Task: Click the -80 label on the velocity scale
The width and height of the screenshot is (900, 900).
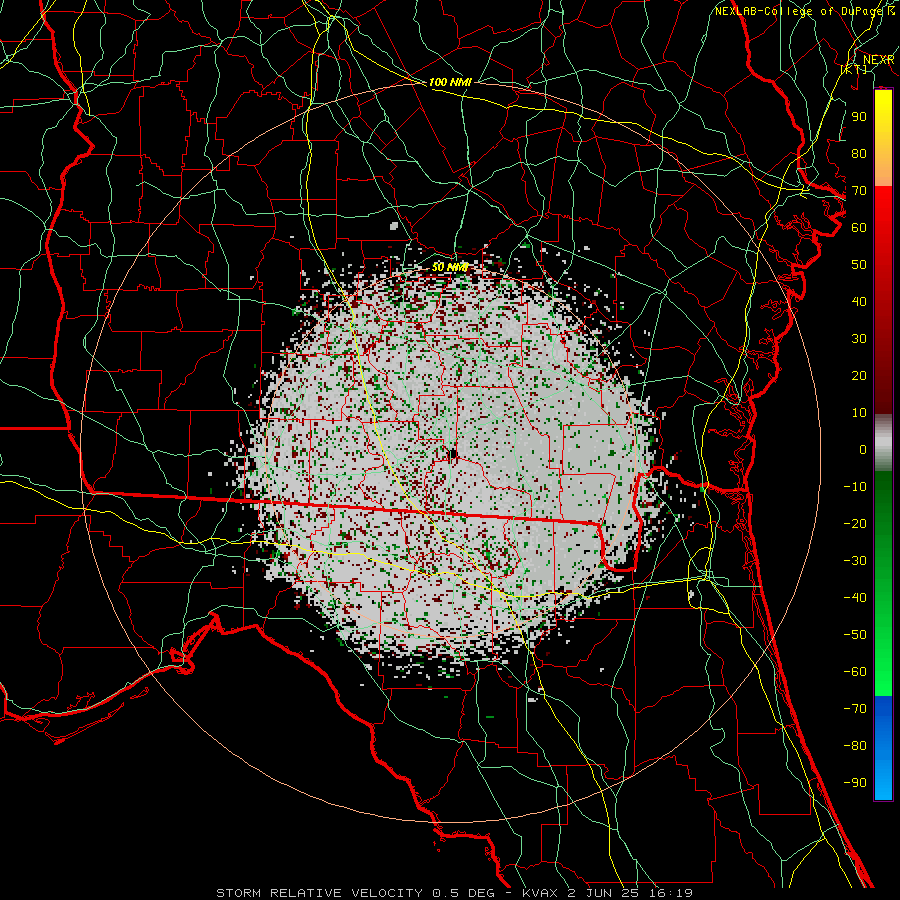Action: click(855, 746)
